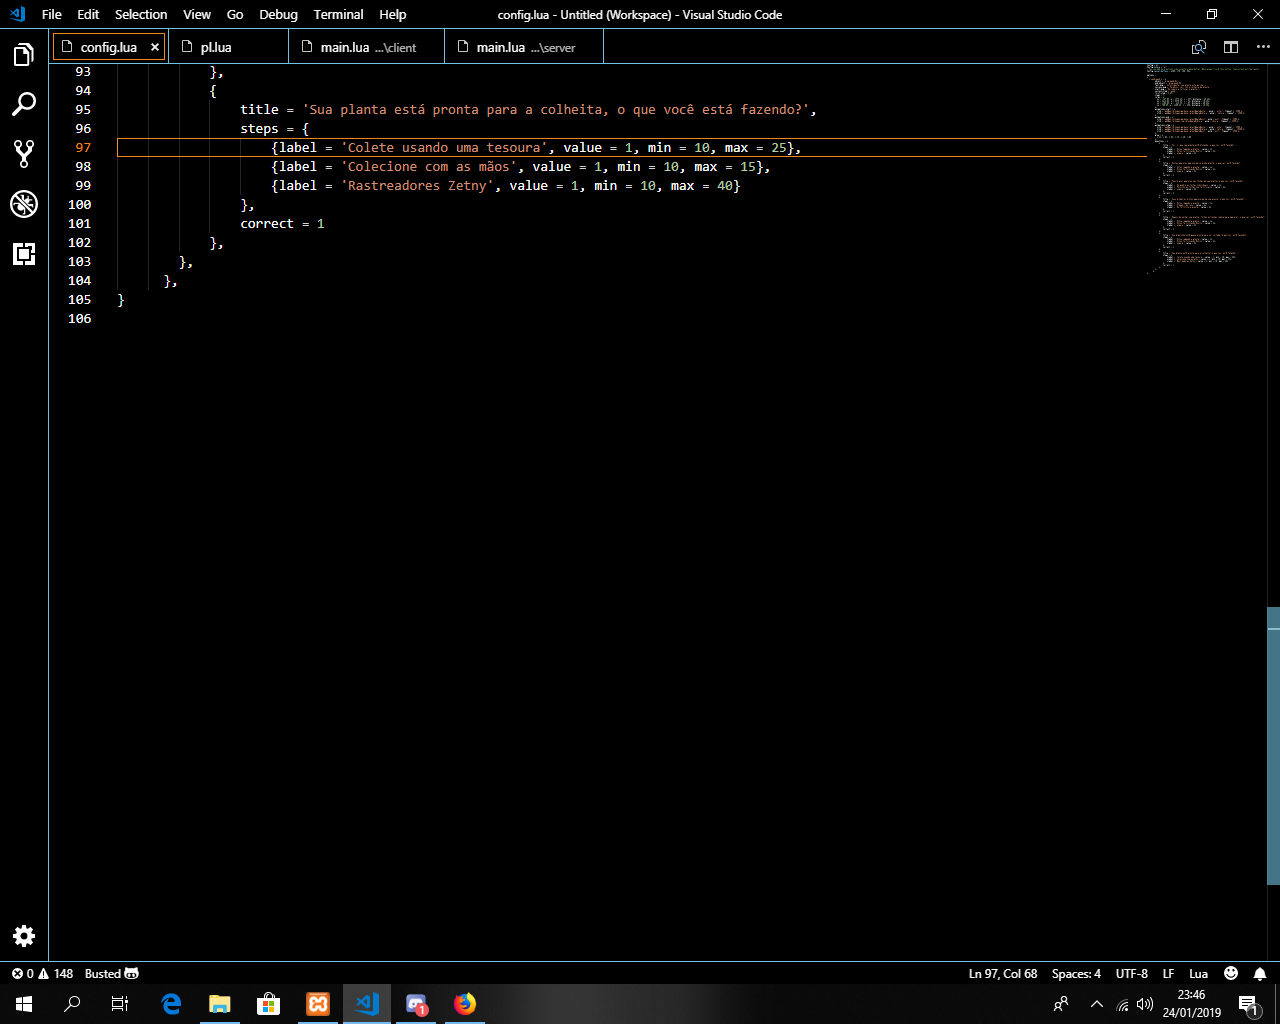
Task: Open the Source Control view
Action: point(24,154)
